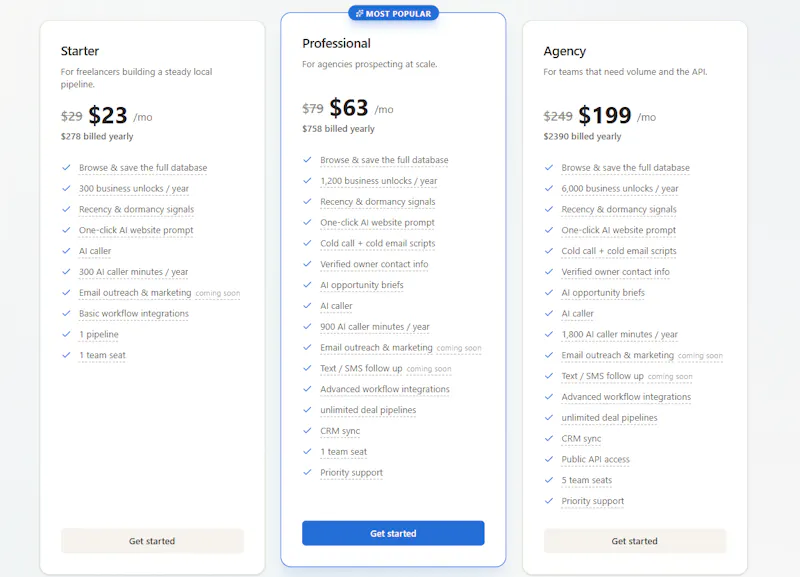The image size is (800, 577).
Task: Click the Professional unlimited deal pipelines feature
Action: [368, 410]
